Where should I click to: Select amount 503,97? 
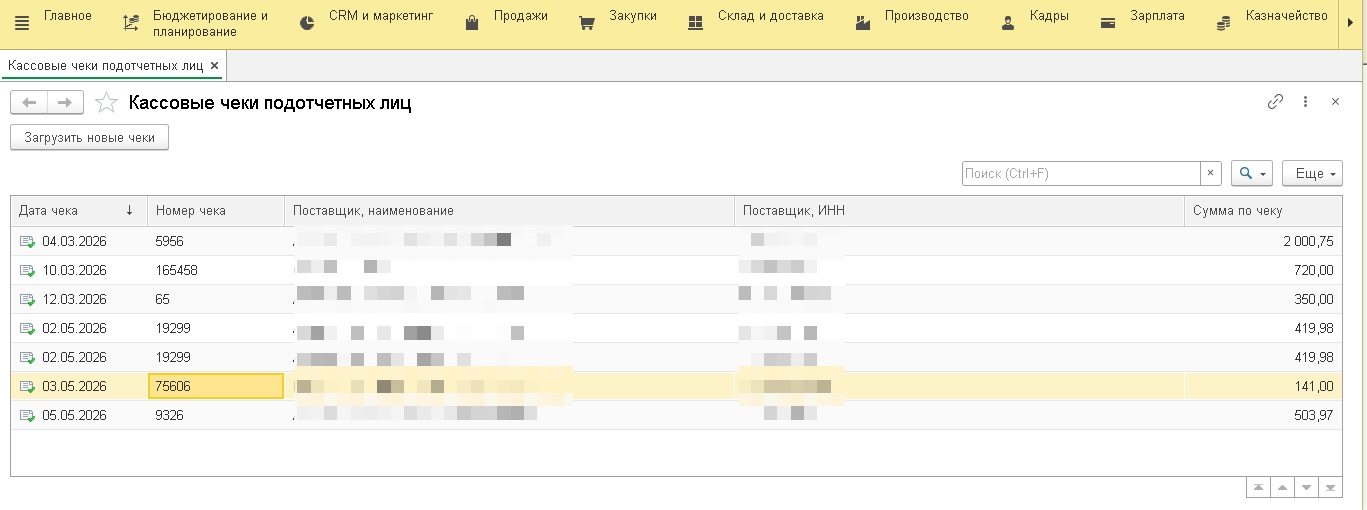[x=1314, y=415]
